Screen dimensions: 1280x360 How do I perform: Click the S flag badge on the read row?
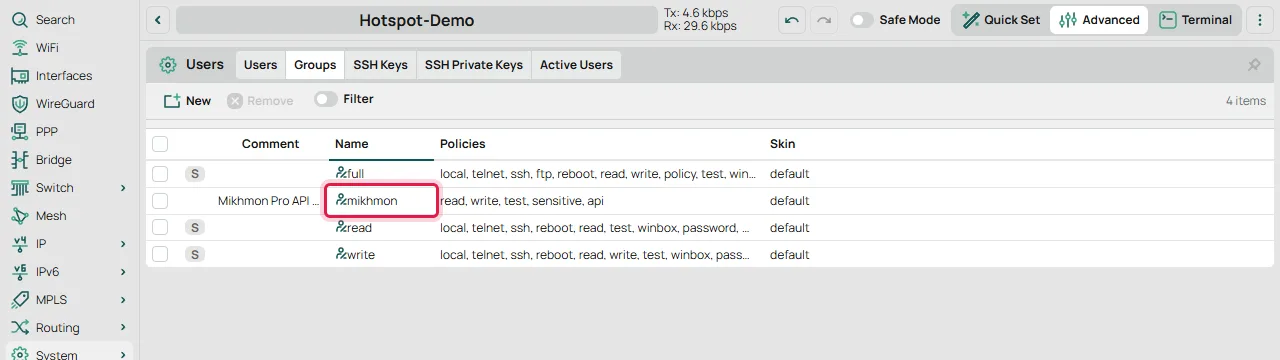click(195, 228)
